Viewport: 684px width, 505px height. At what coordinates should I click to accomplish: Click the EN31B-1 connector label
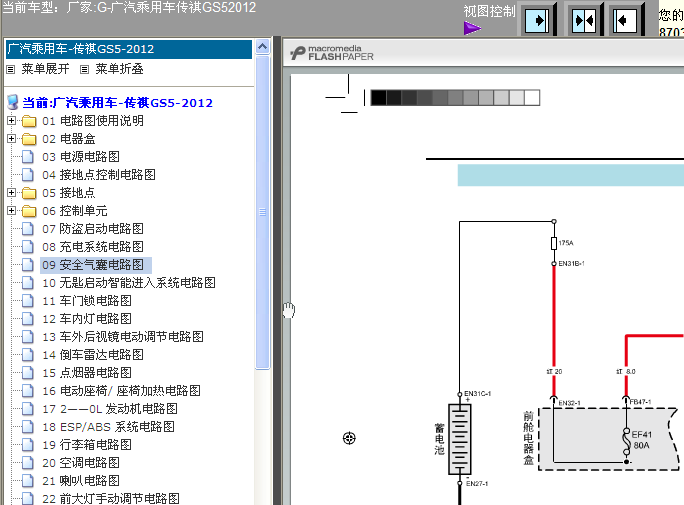point(571,264)
